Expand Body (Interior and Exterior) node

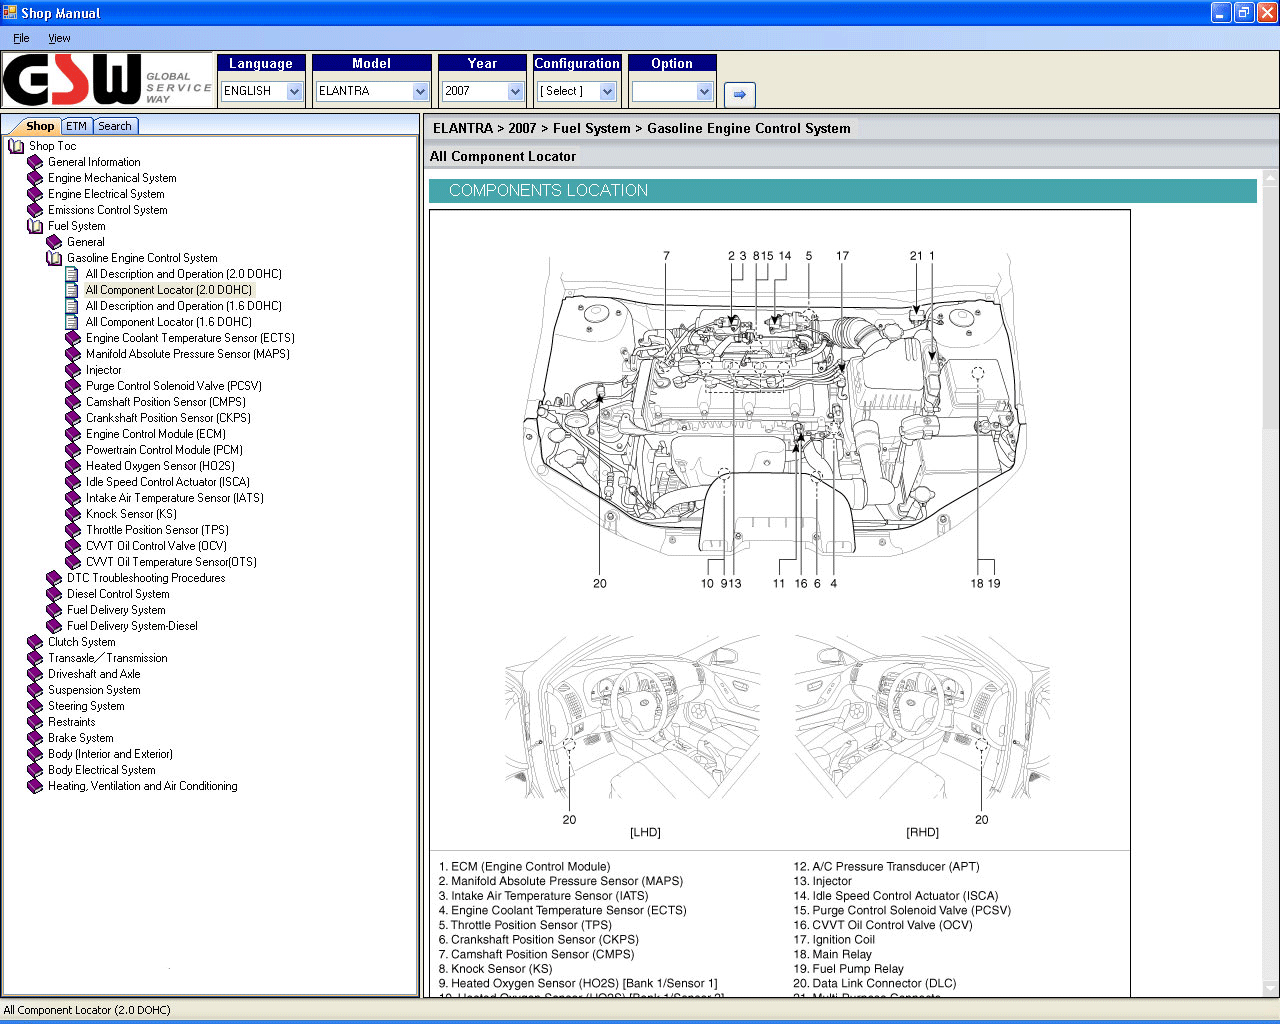(110, 754)
